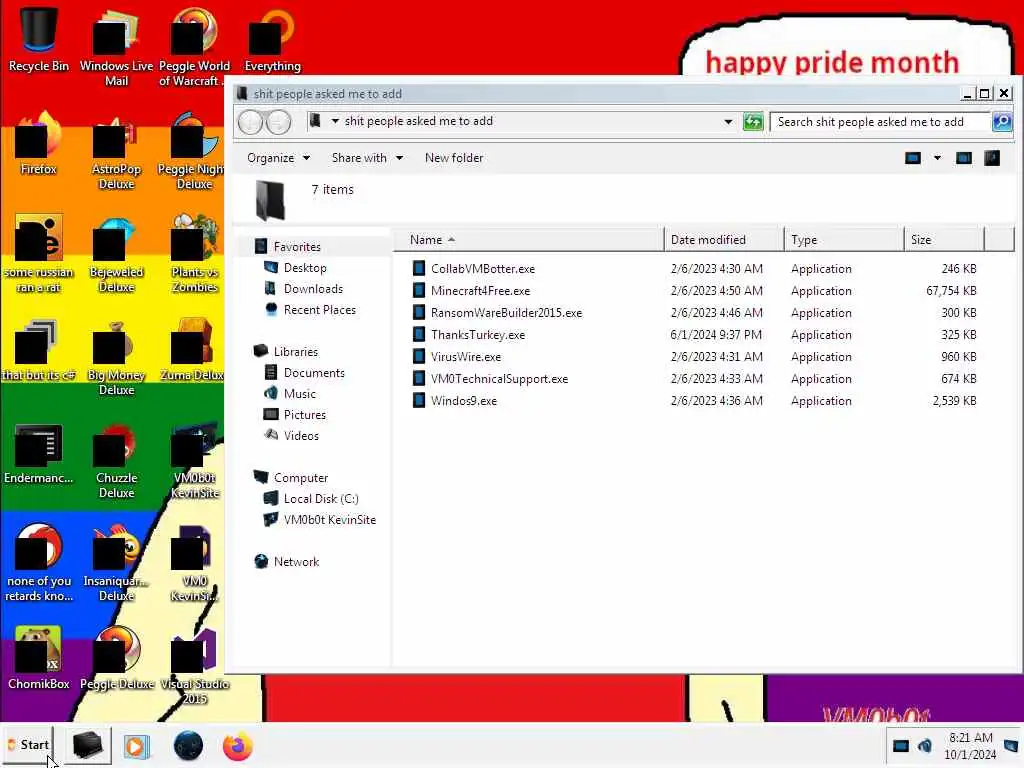
Task: Open the view options dropdown arrow
Action: 937,158
